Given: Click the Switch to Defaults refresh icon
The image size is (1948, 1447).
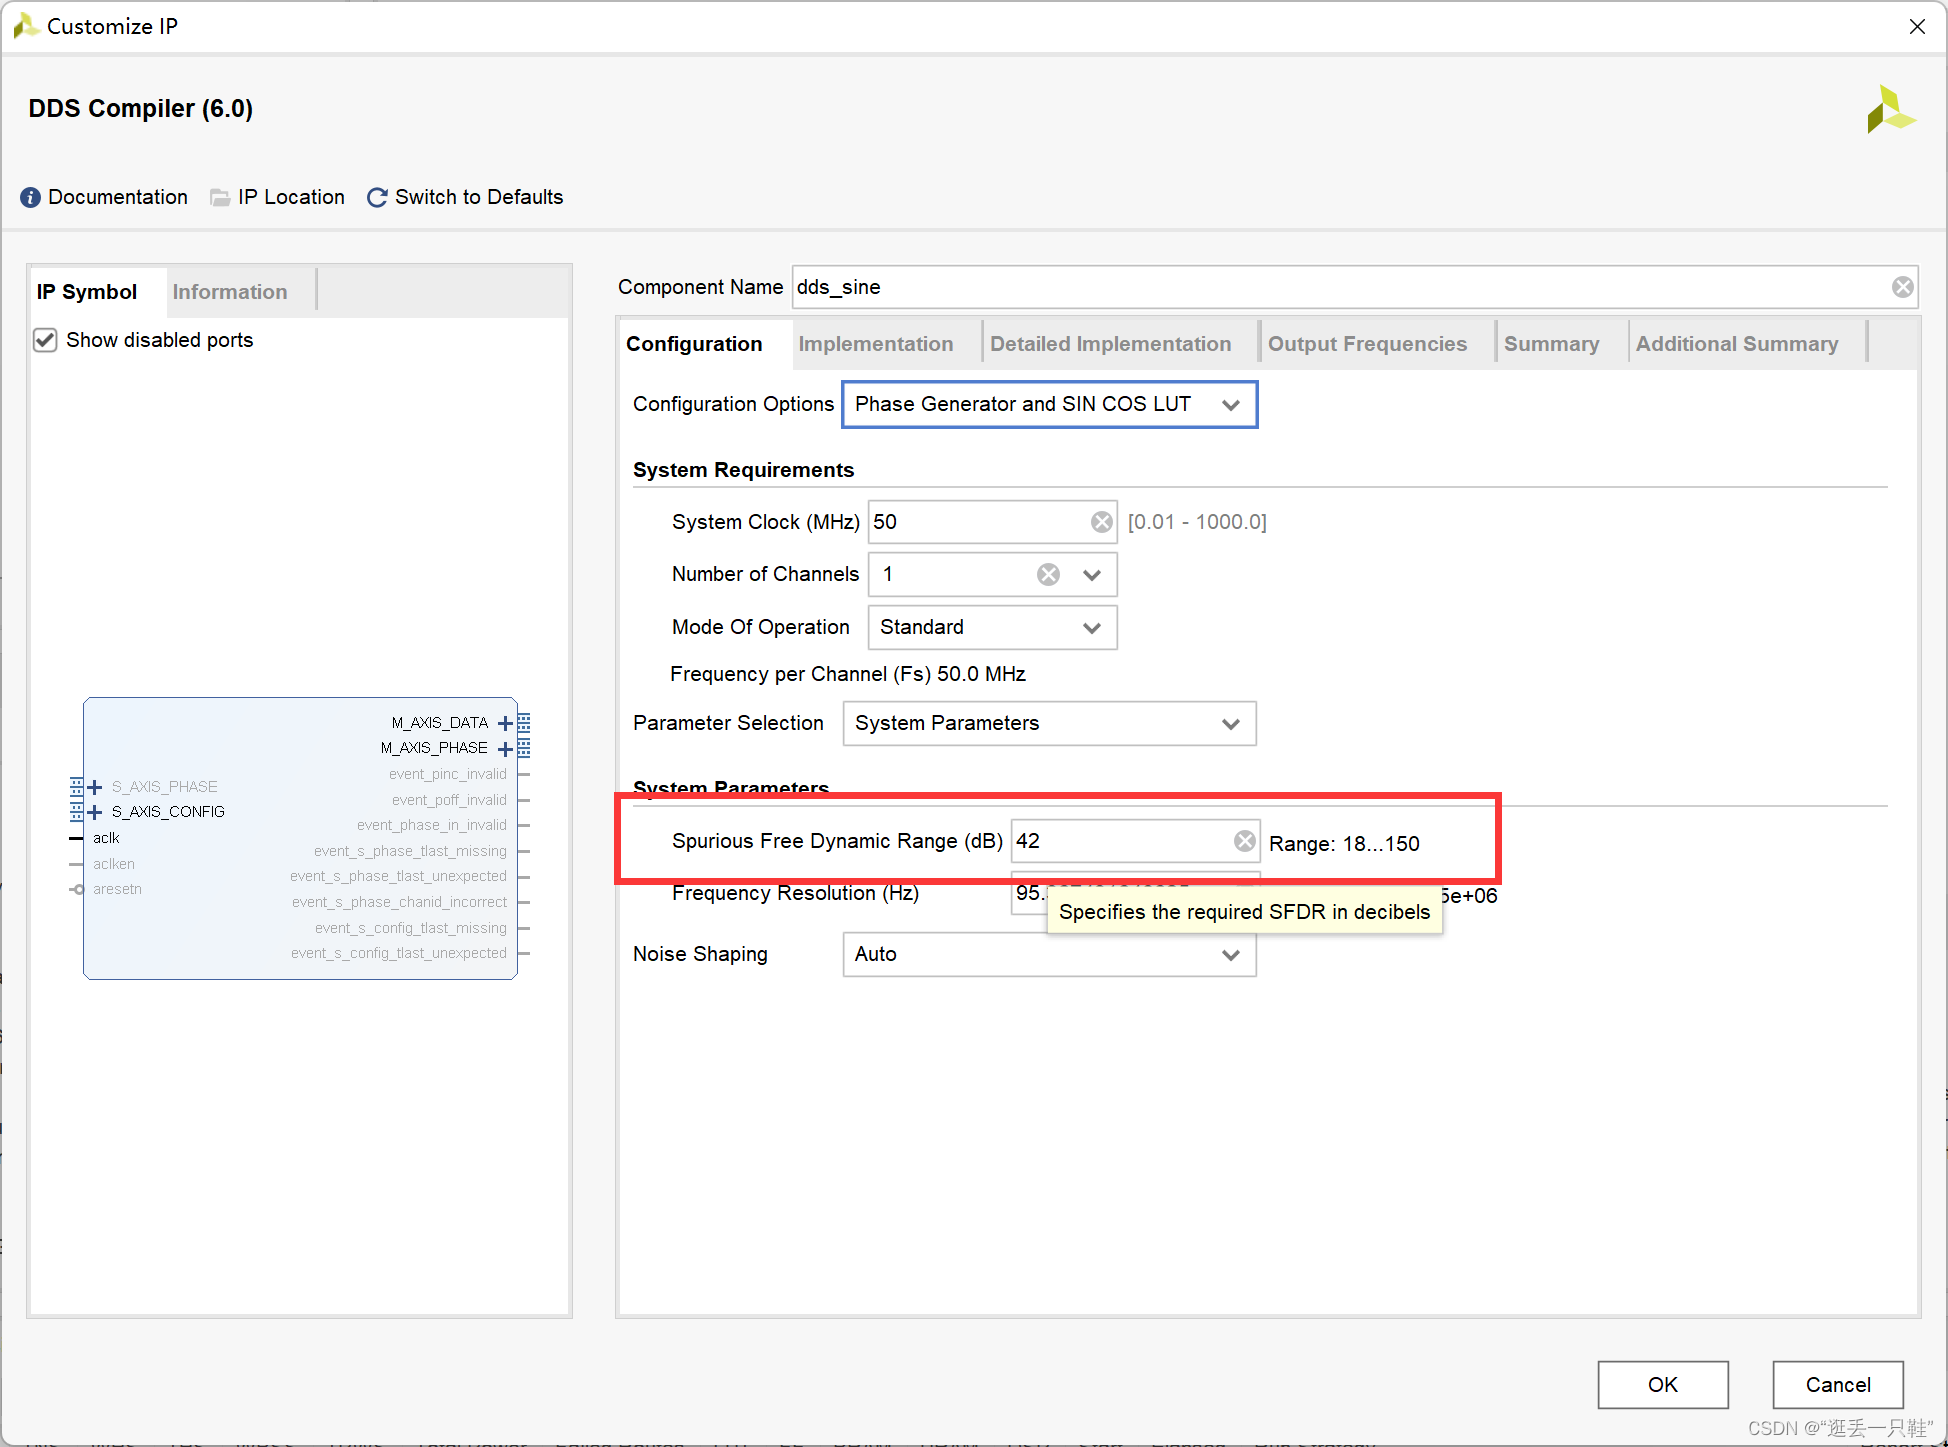Looking at the screenshot, I should [x=377, y=197].
